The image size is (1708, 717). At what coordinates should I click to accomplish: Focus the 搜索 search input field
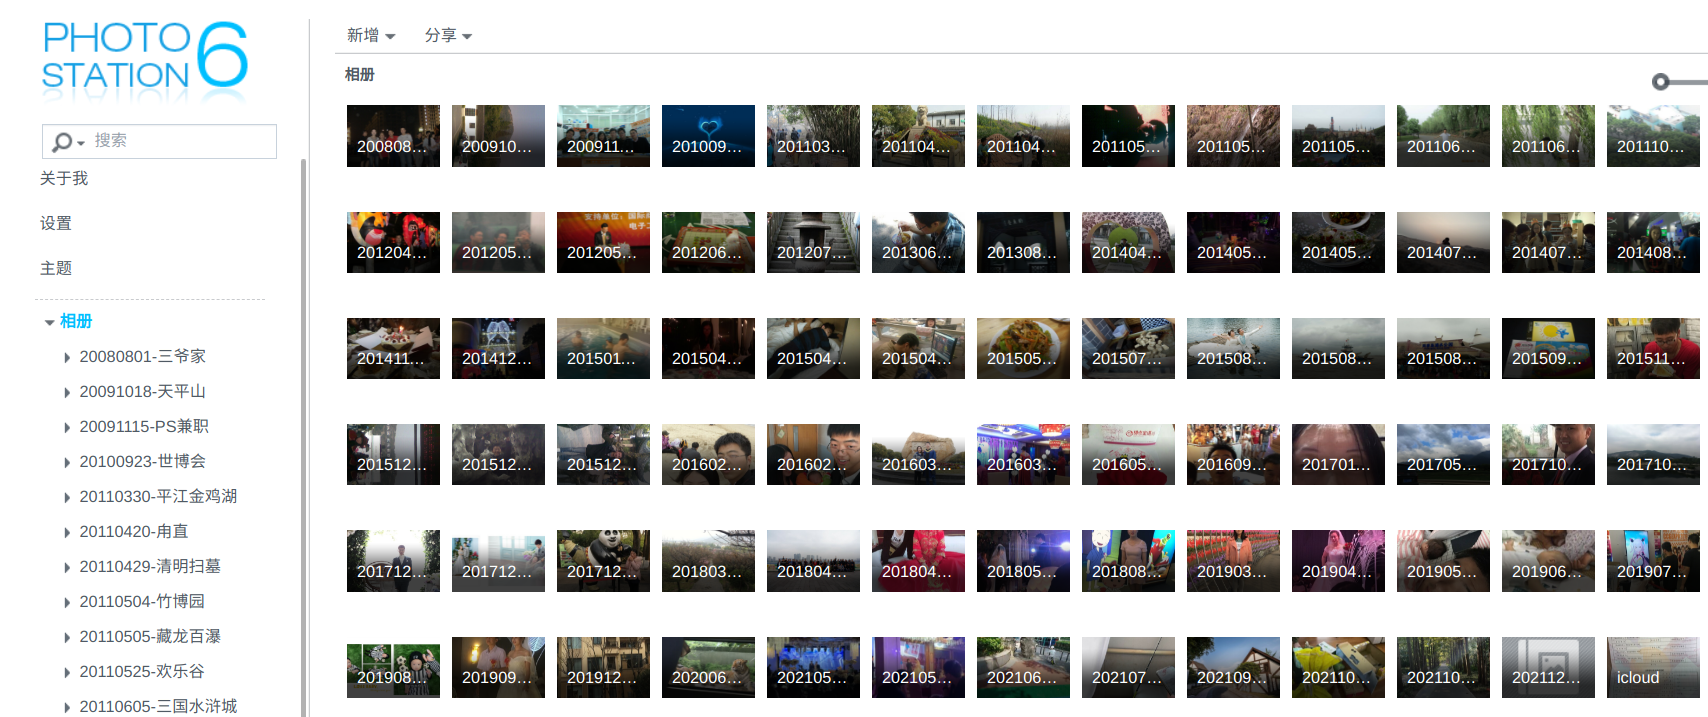[180, 141]
